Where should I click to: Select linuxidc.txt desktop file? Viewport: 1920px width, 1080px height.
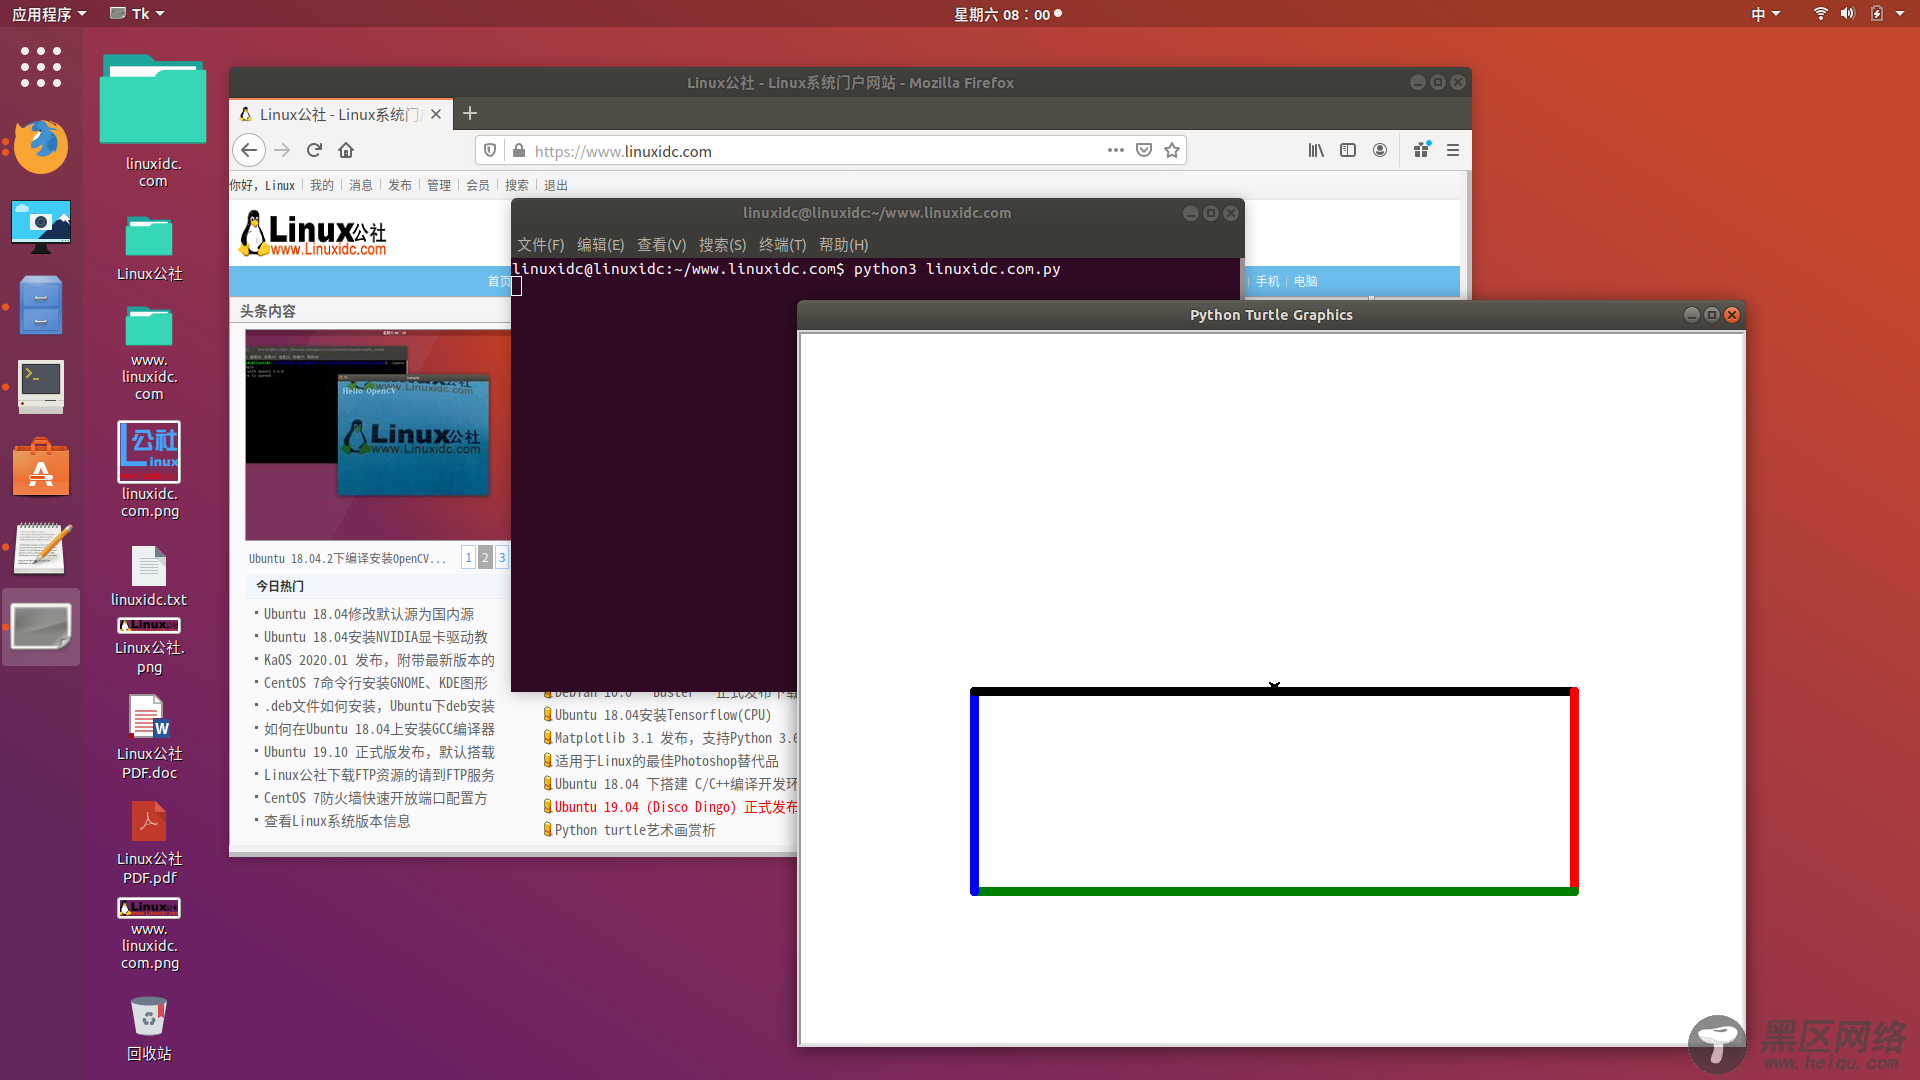click(x=149, y=577)
